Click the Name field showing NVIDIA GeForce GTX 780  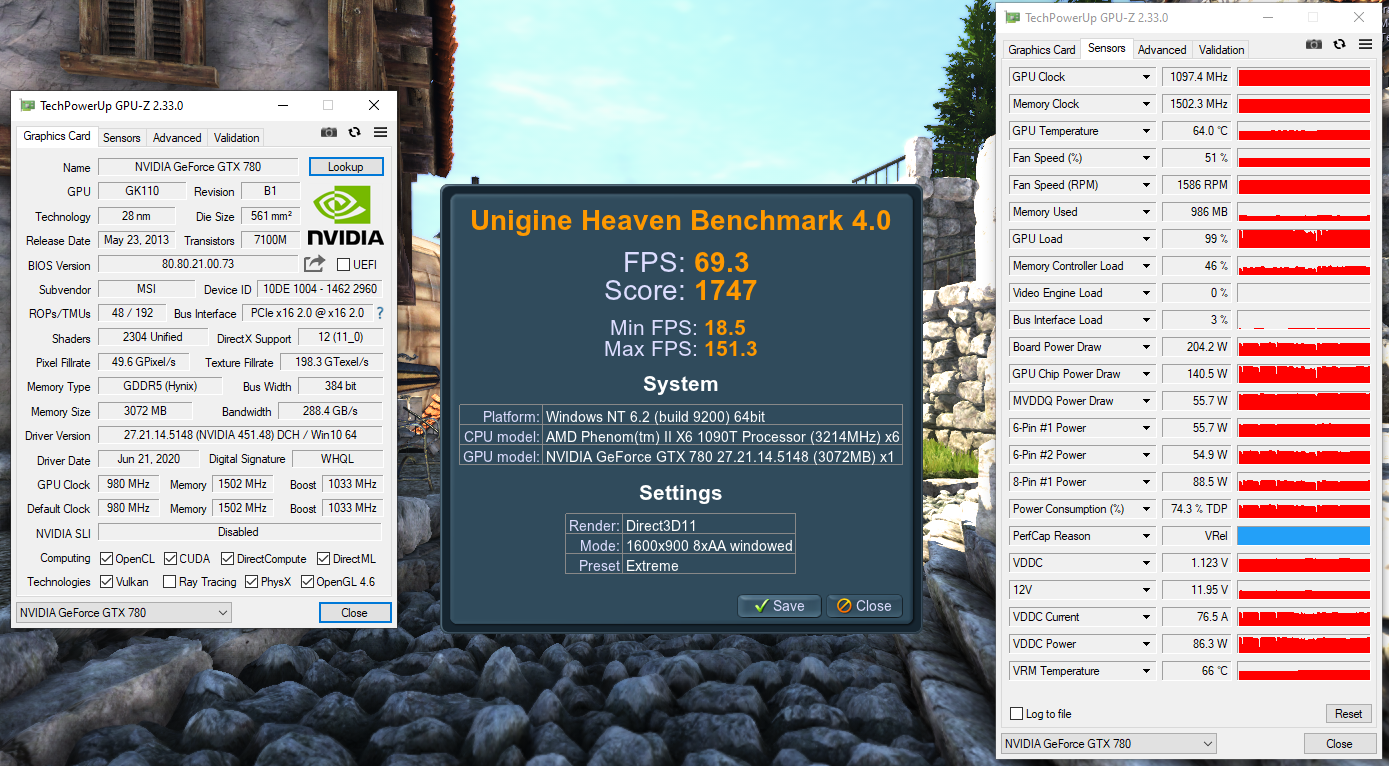[x=198, y=167]
